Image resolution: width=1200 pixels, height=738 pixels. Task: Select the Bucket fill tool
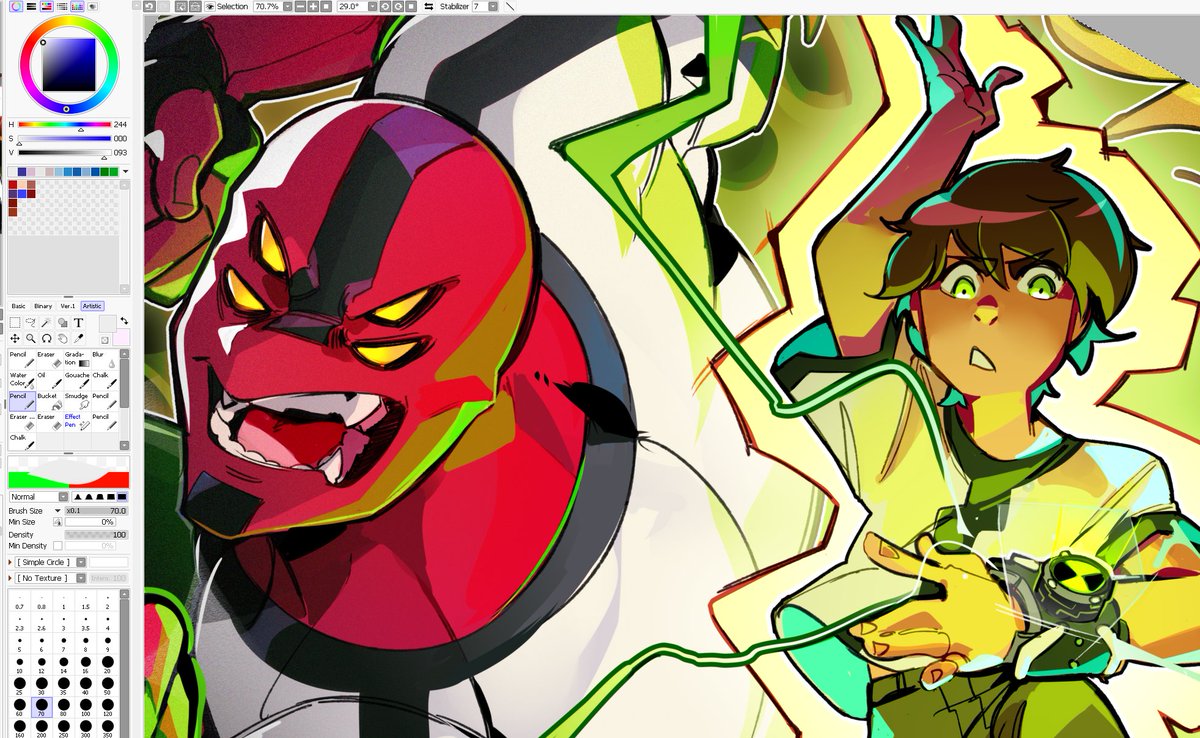(x=49, y=401)
